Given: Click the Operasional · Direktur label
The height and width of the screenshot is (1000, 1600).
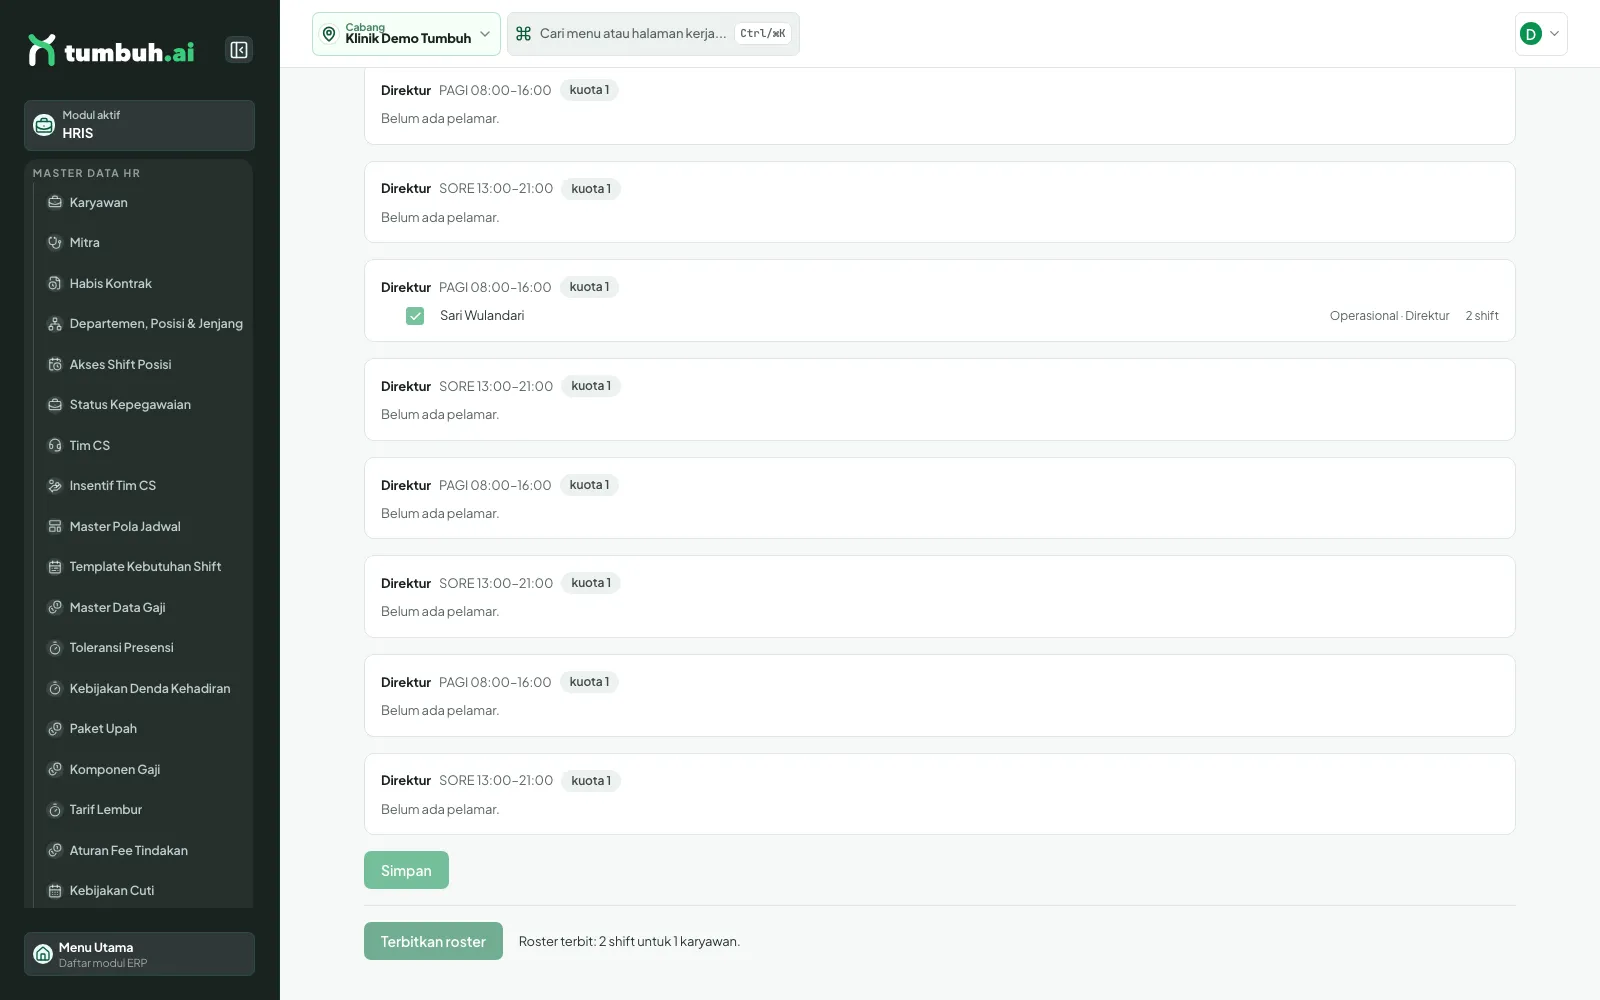Looking at the screenshot, I should coord(1389,316).
